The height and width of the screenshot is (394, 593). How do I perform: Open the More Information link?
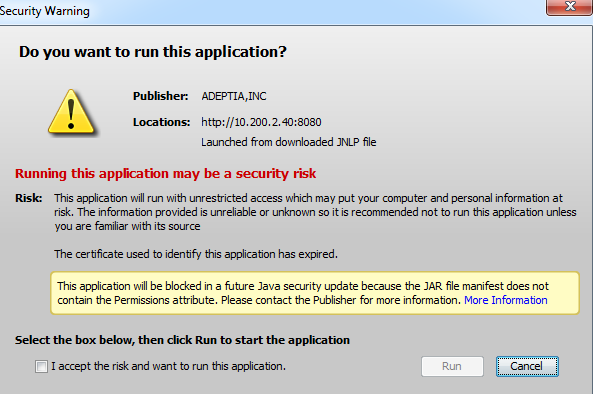coord(506,300)
